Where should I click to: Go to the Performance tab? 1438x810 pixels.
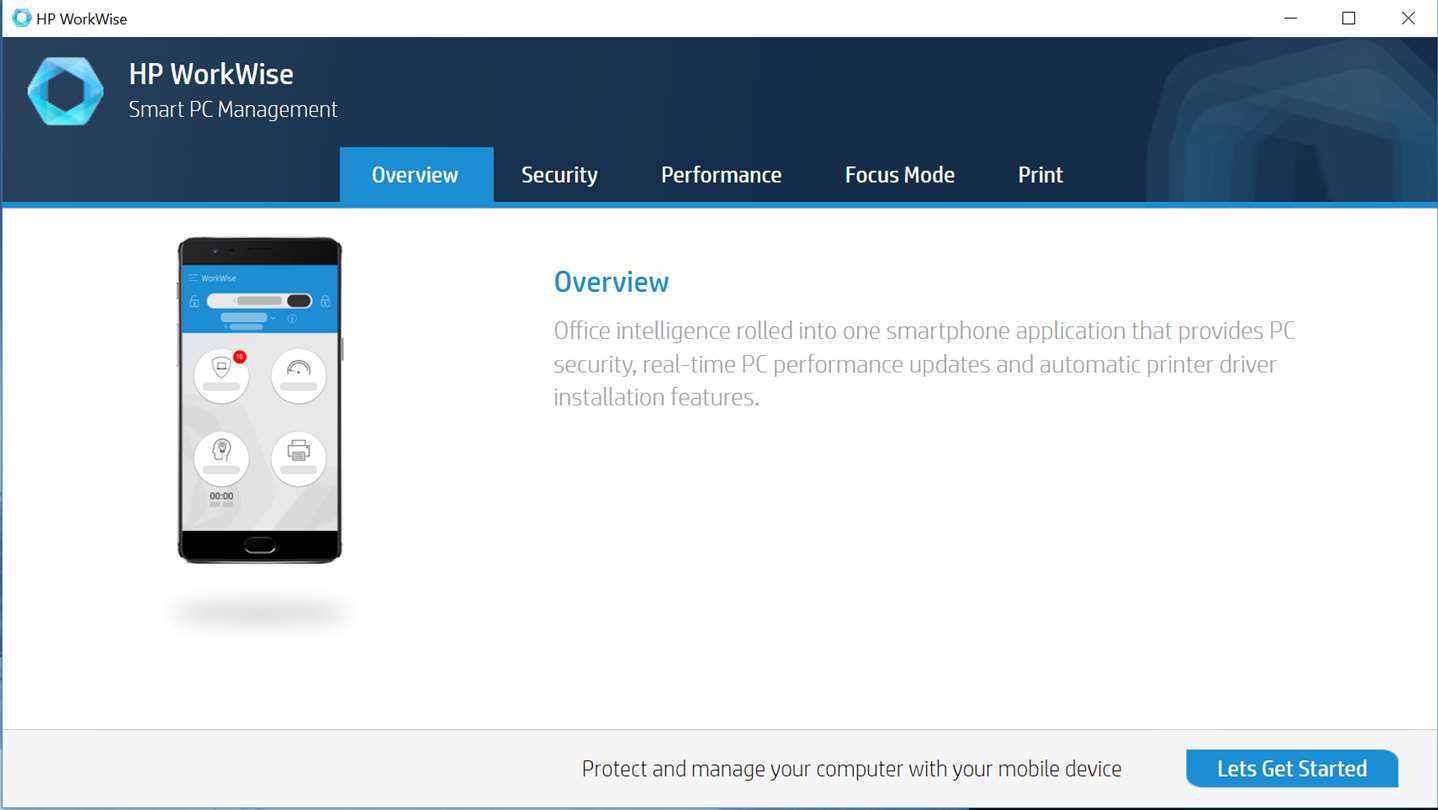tap(721, 175)
